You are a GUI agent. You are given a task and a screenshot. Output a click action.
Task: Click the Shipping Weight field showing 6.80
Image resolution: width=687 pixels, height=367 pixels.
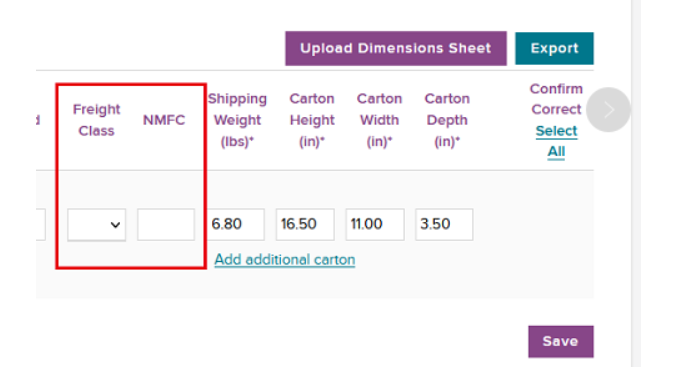(x=236, y=225)
